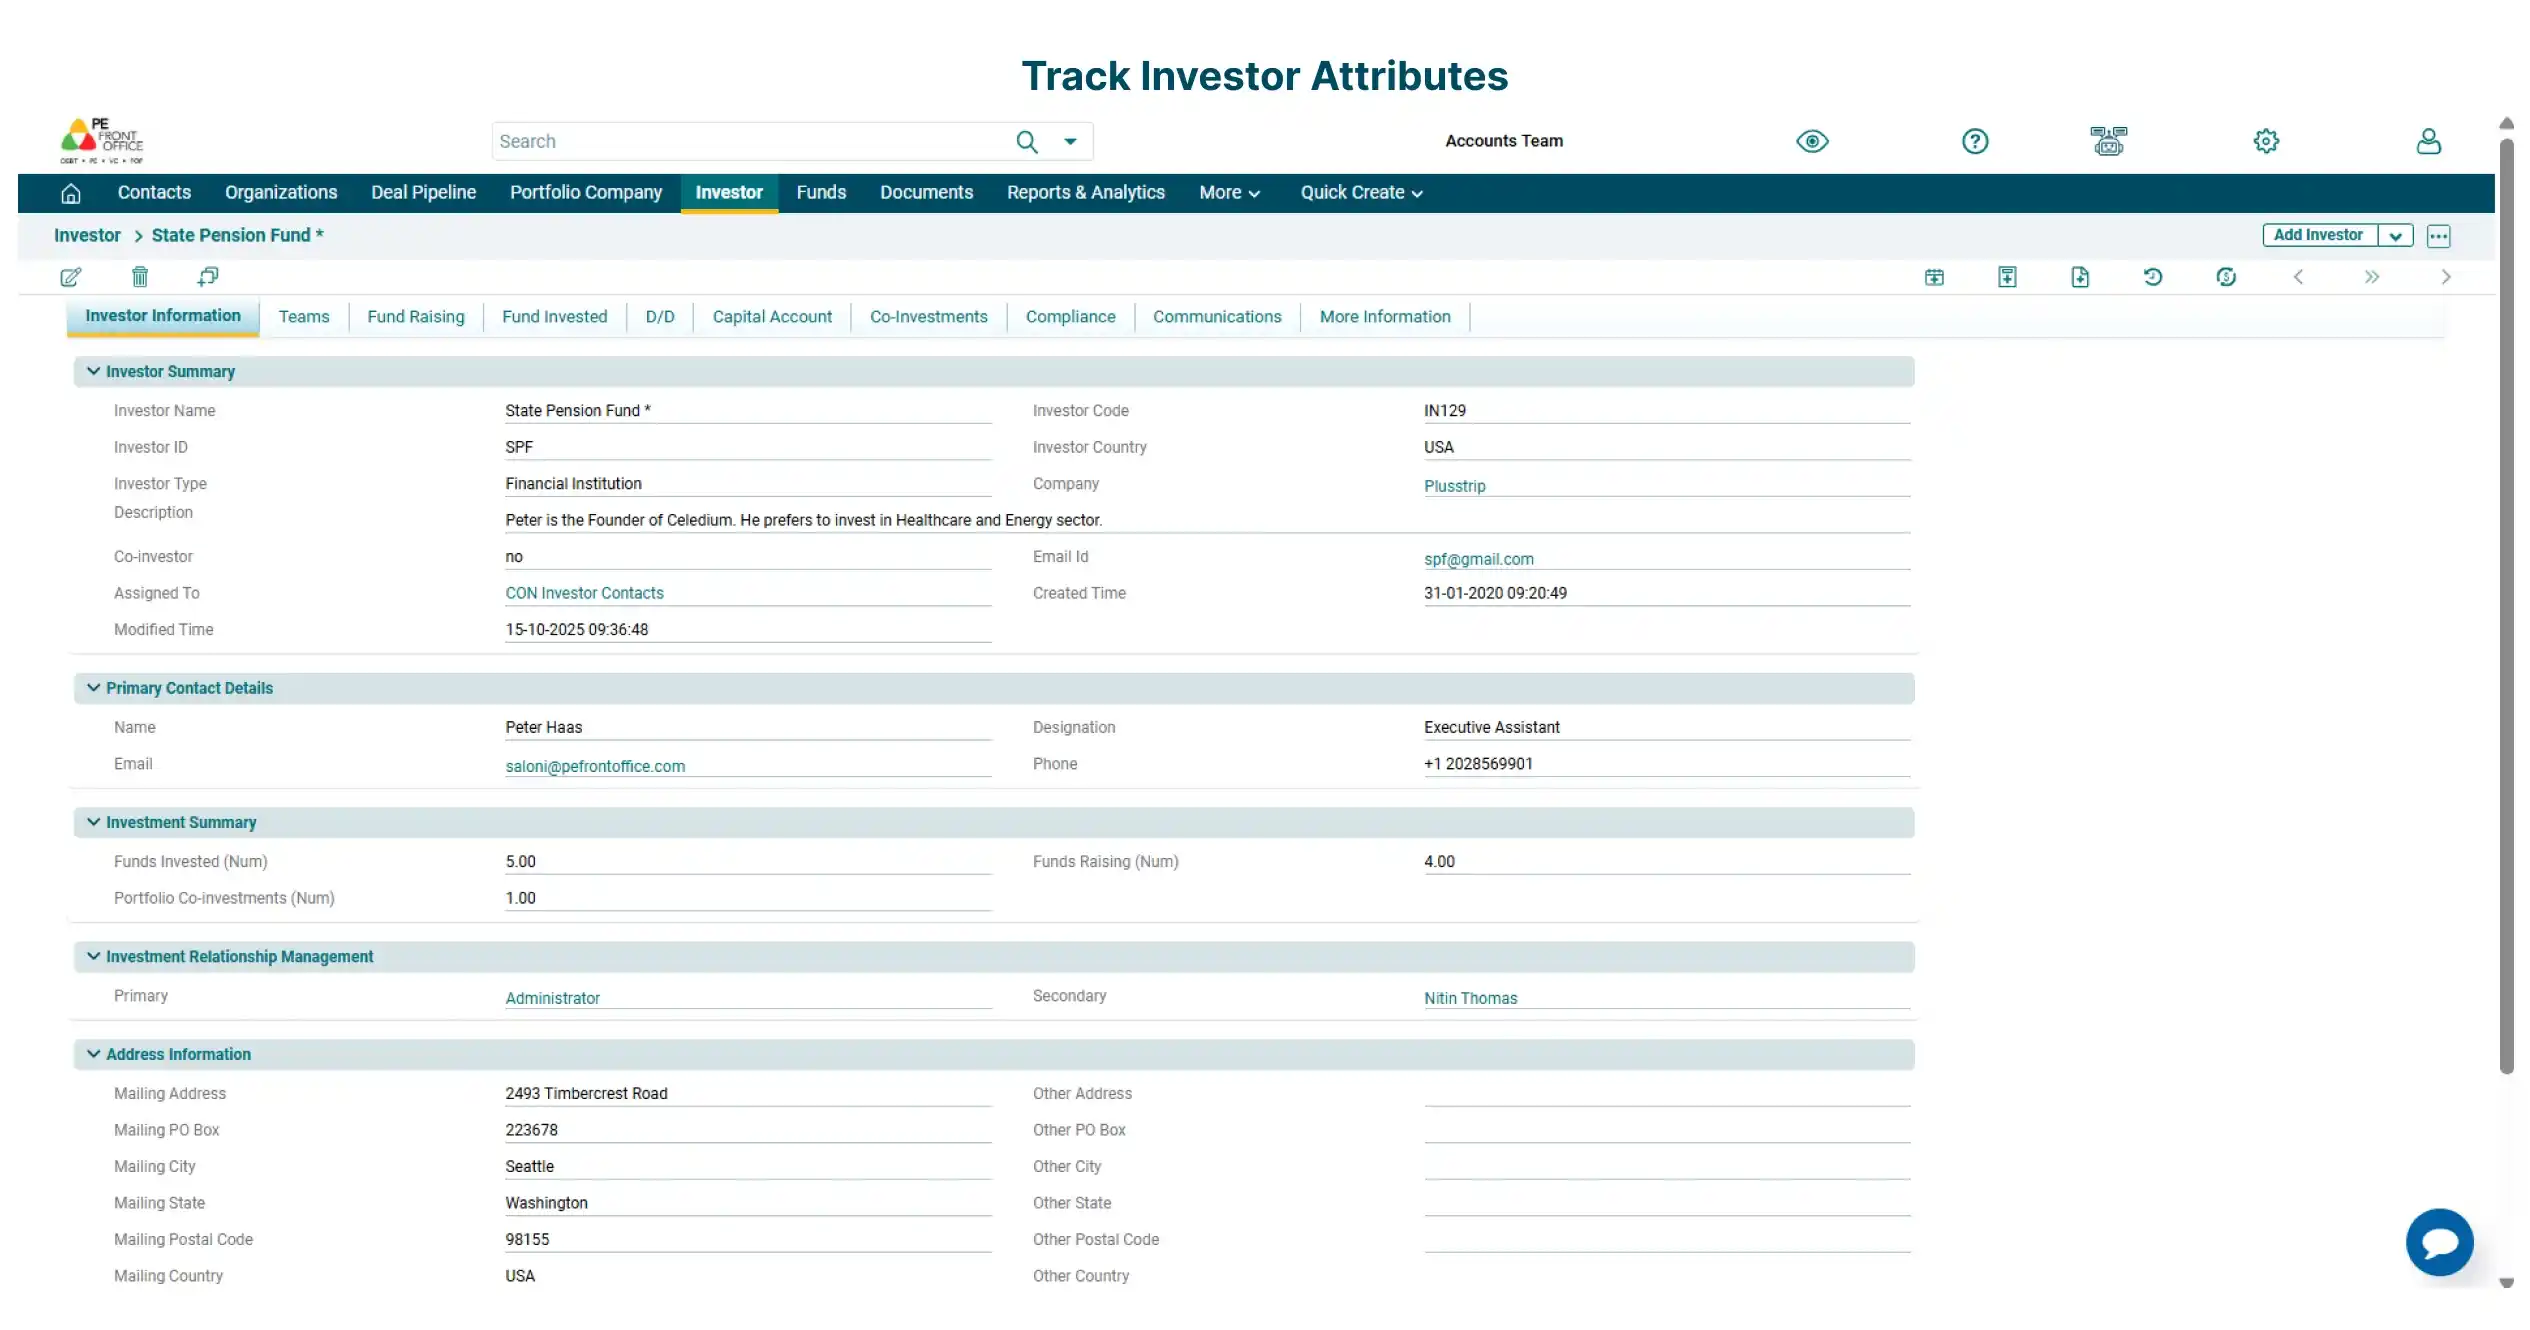This screenshot has width=2530, height=1330.
Task: Open the Add Investor dropdown arrow
Action: (x=2395, y=235)
